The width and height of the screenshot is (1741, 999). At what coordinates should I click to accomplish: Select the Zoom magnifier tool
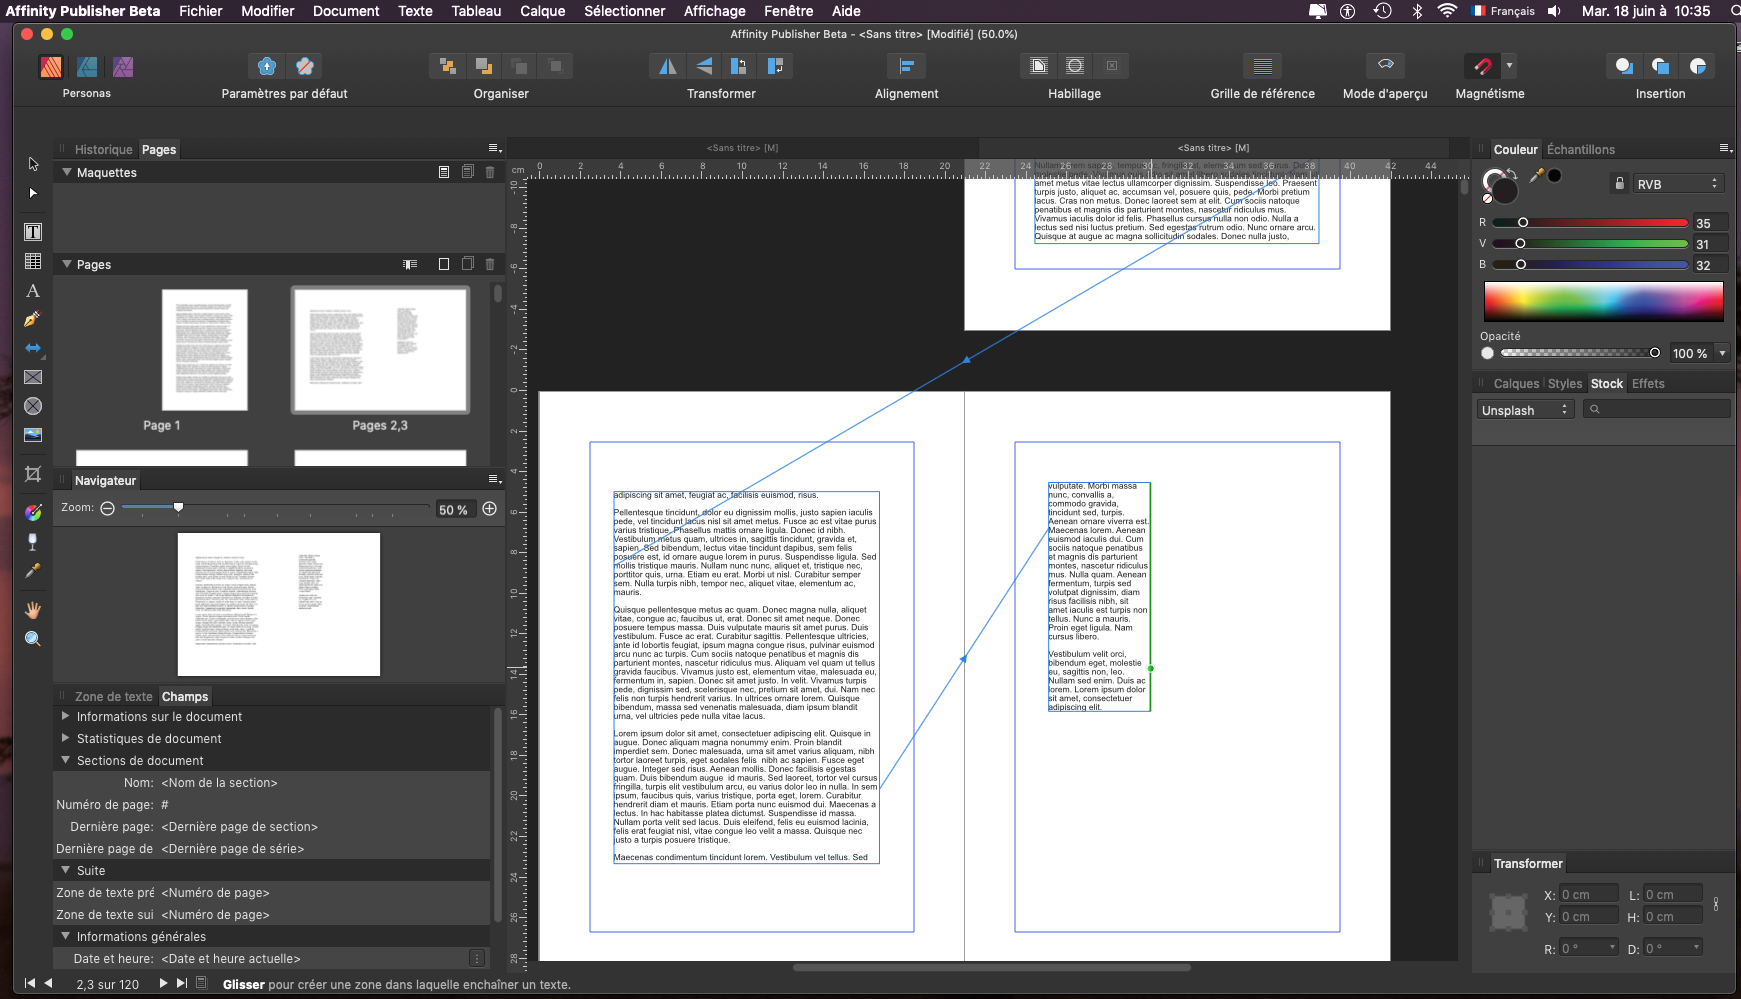click(33, 639)
